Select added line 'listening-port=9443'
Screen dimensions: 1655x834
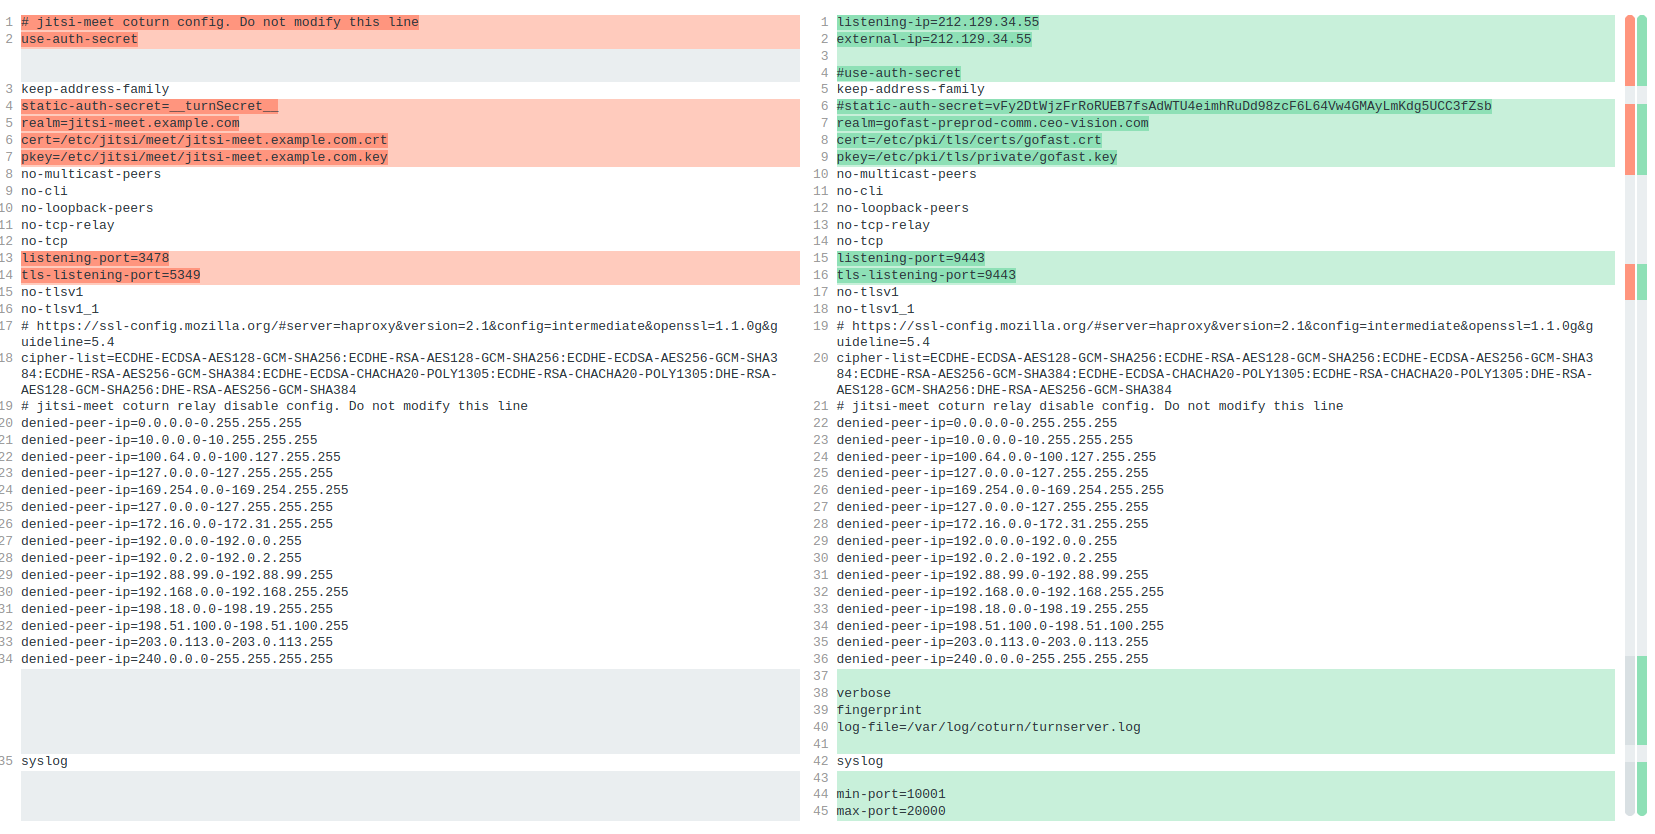(x=911, y=258)
